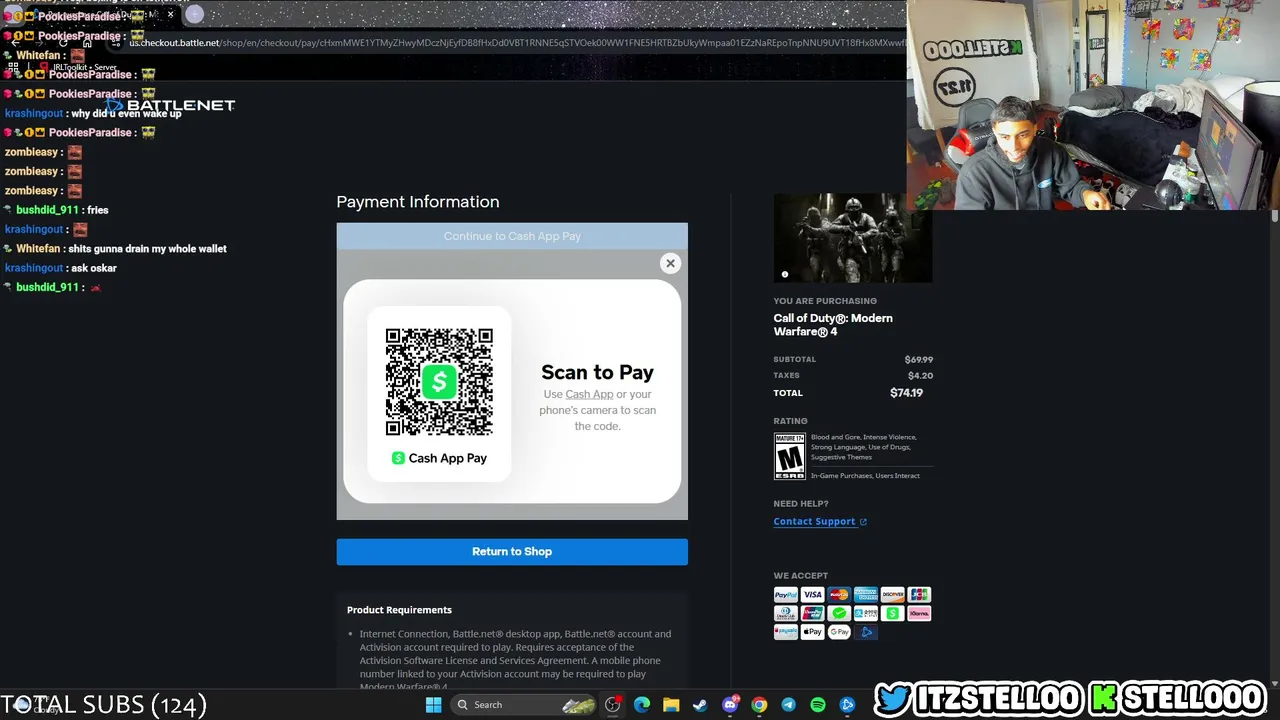Click the WeChat Pay payment icon

click(x=839, y=613)
